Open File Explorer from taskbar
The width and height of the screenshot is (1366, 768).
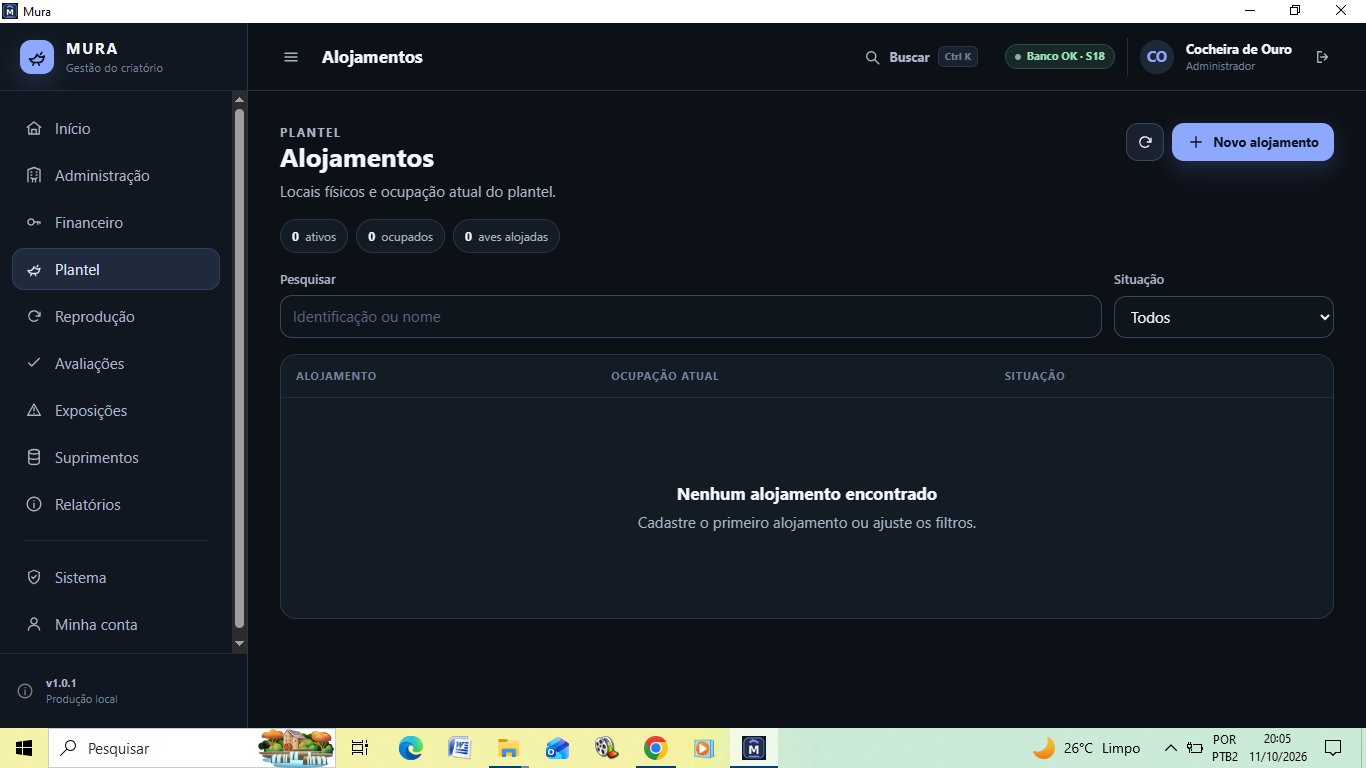click(x=508, y=748)
